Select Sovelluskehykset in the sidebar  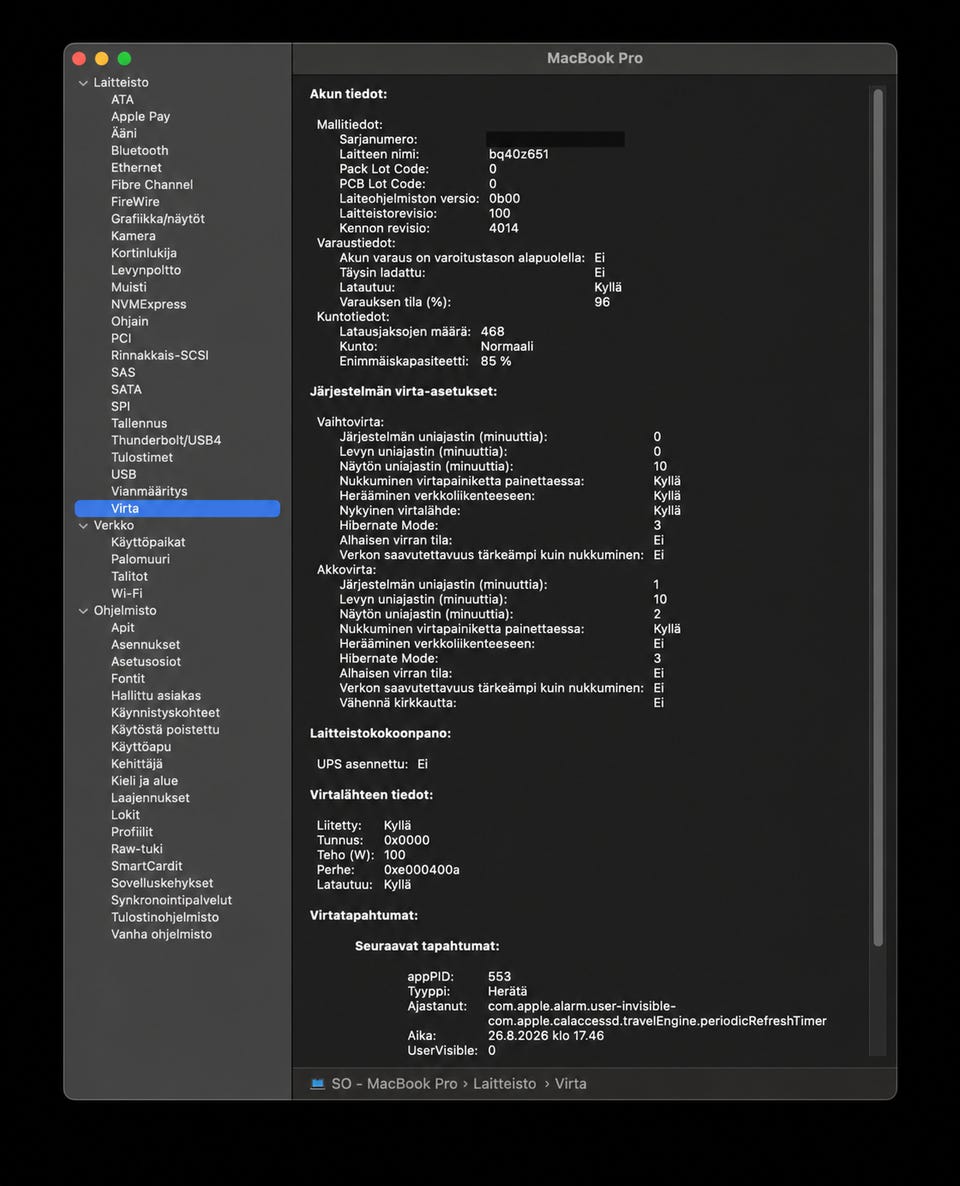click(162, 883)
